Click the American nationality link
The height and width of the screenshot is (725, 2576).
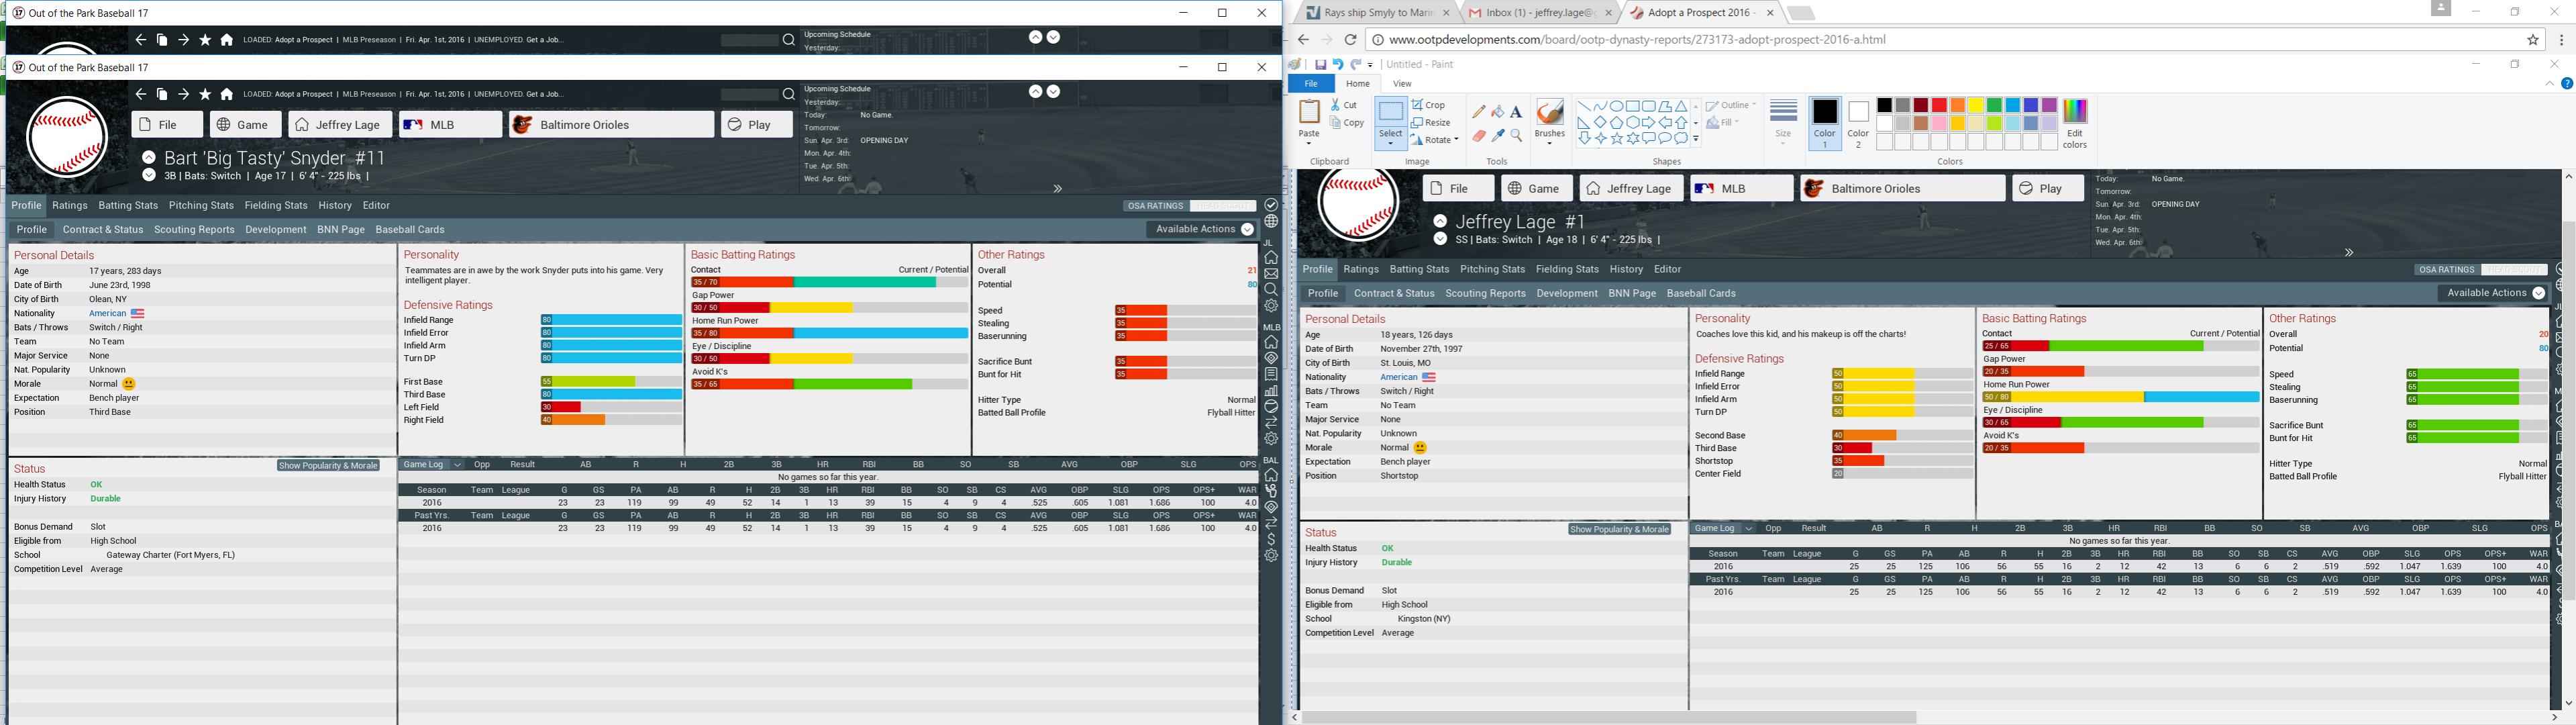[x=108, y=313]
